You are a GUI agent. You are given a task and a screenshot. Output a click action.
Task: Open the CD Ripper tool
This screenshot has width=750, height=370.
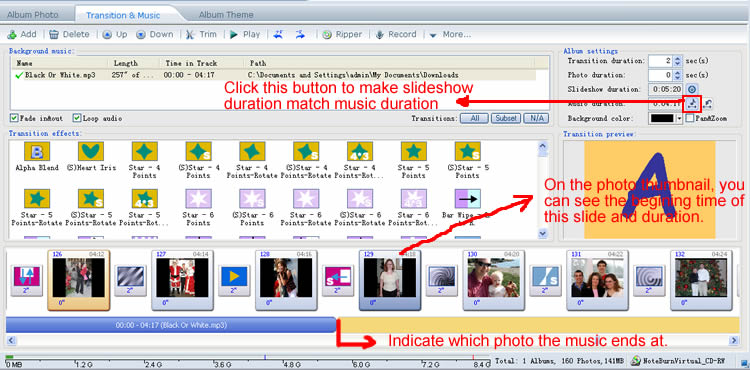342,34
